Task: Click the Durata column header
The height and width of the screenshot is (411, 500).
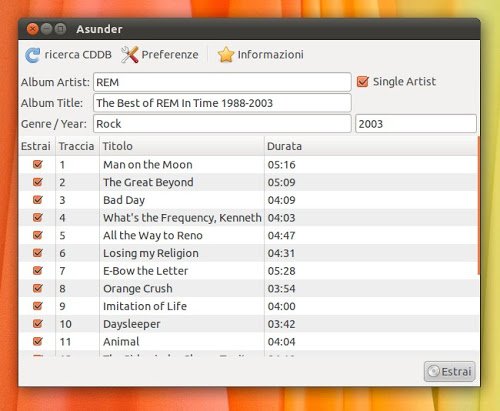Action: [x=371, y=146]
